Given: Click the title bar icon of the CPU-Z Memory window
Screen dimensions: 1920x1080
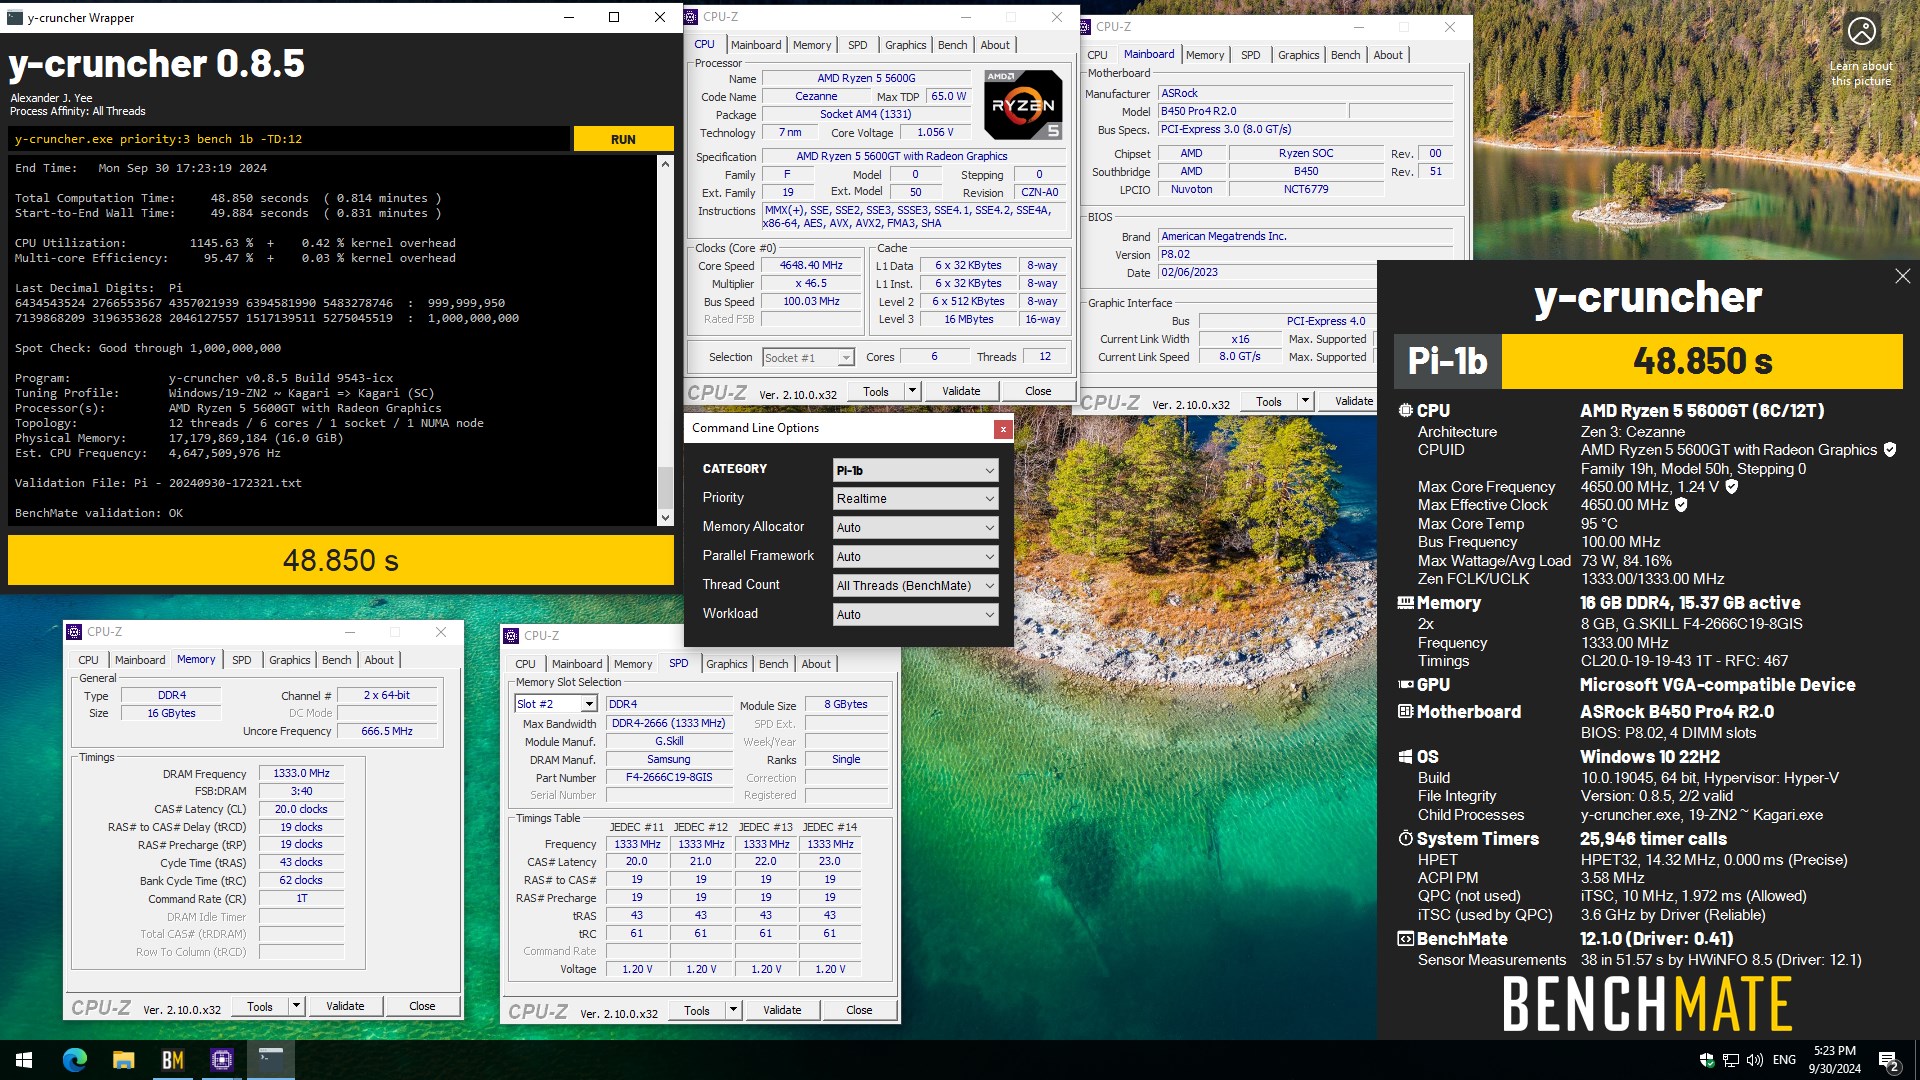Looking at the screenshot, I should click(73, 632).
